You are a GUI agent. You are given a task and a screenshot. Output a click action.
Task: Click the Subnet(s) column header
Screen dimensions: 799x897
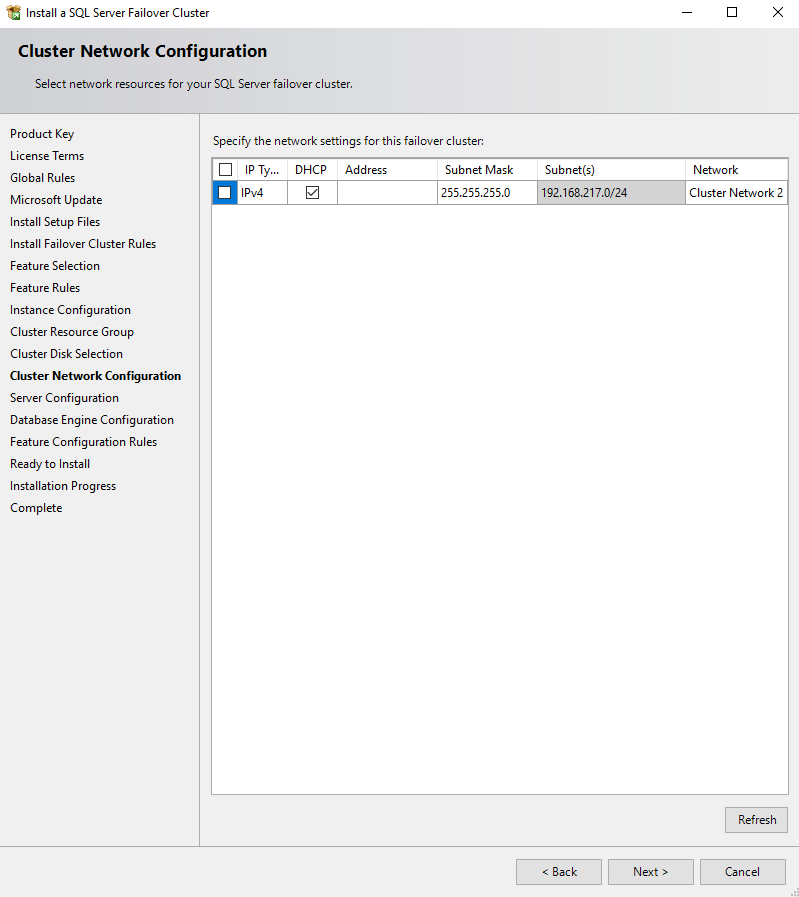coord(611,170)
